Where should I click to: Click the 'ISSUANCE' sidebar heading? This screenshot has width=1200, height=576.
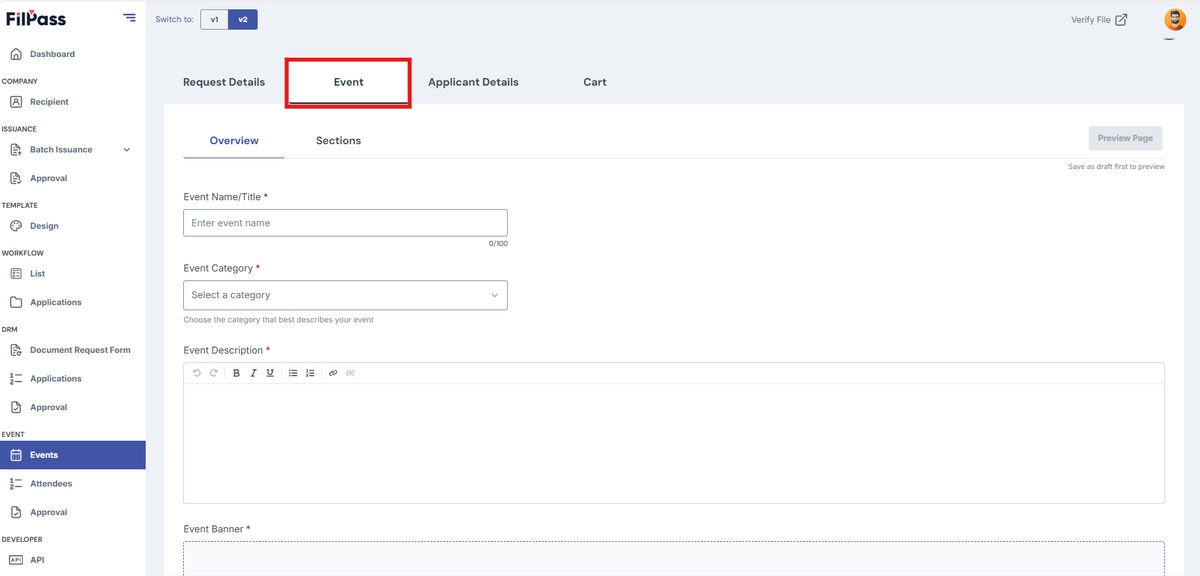(19, 129)
